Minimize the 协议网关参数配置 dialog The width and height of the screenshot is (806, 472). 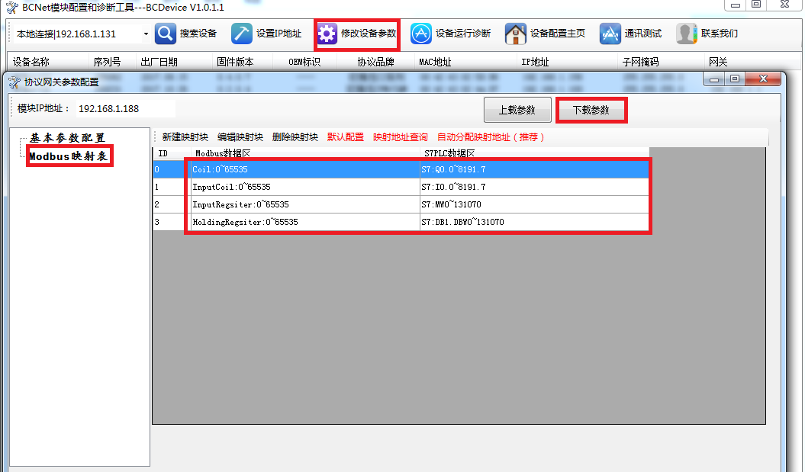(x=714, y=79)
